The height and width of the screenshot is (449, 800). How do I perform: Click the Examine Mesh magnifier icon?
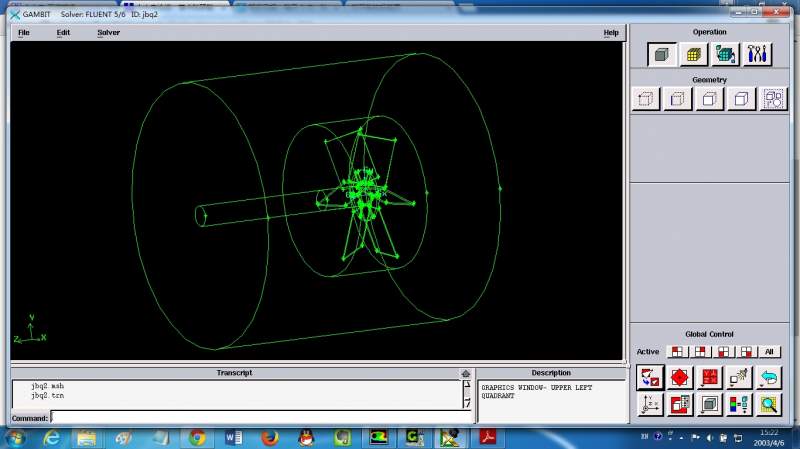point(769,405)
